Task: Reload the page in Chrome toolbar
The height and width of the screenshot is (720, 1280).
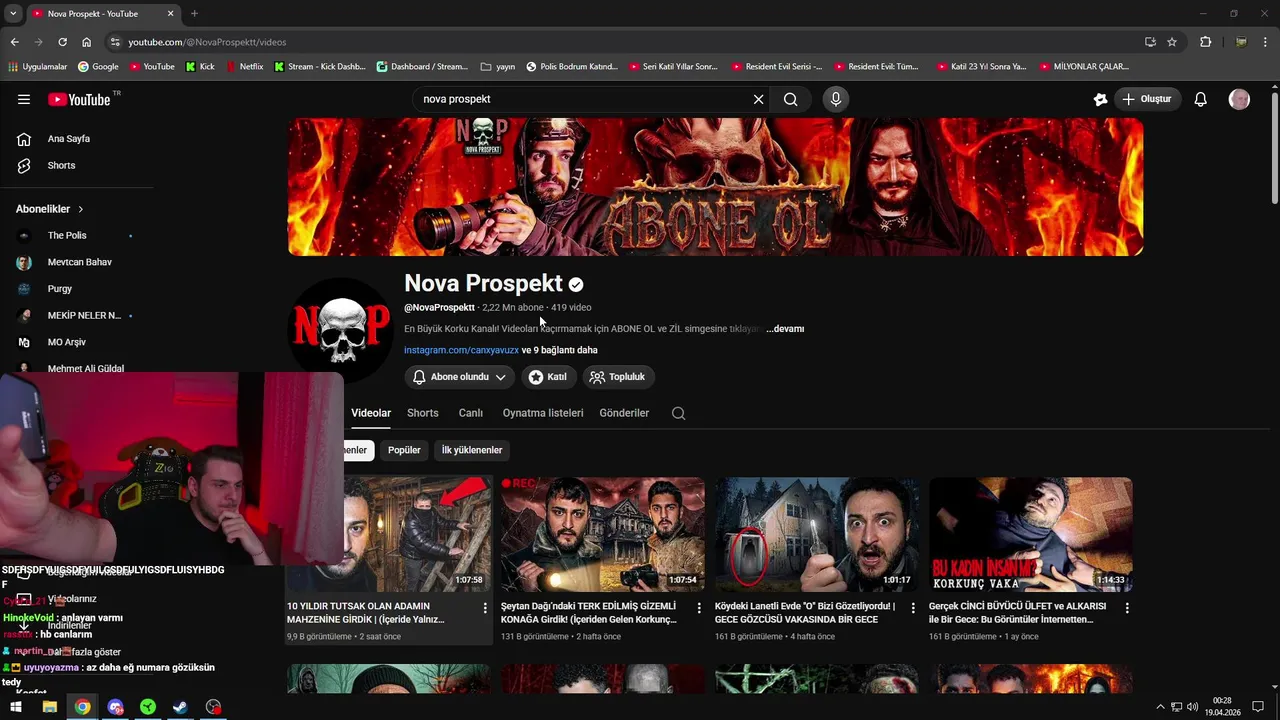Action: point(62,42)
